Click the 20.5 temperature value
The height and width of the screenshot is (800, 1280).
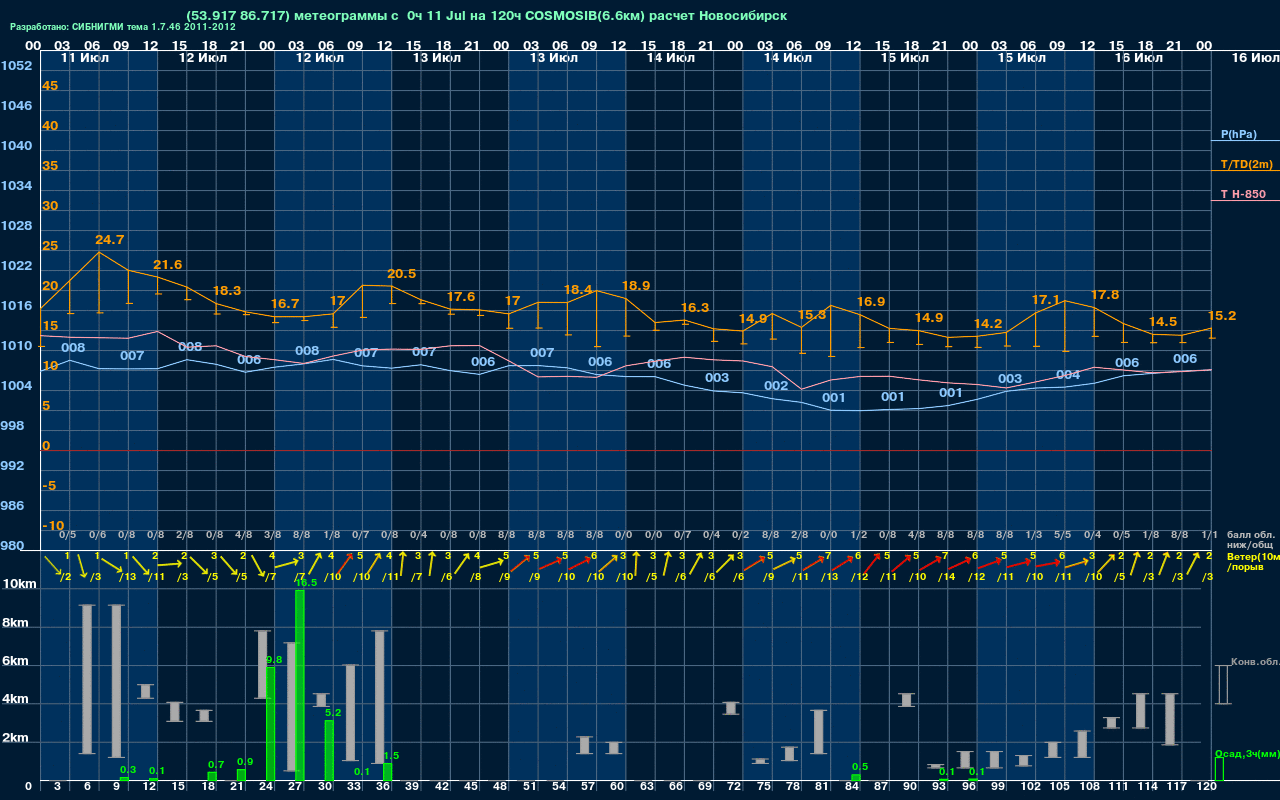coord(401,274)
